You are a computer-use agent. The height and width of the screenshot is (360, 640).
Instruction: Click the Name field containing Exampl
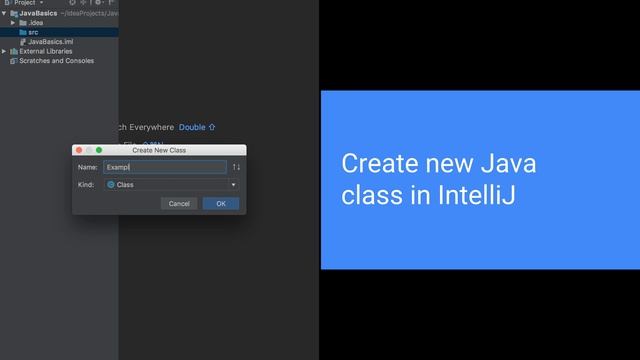pyautogui.click(x=165, y=167)
